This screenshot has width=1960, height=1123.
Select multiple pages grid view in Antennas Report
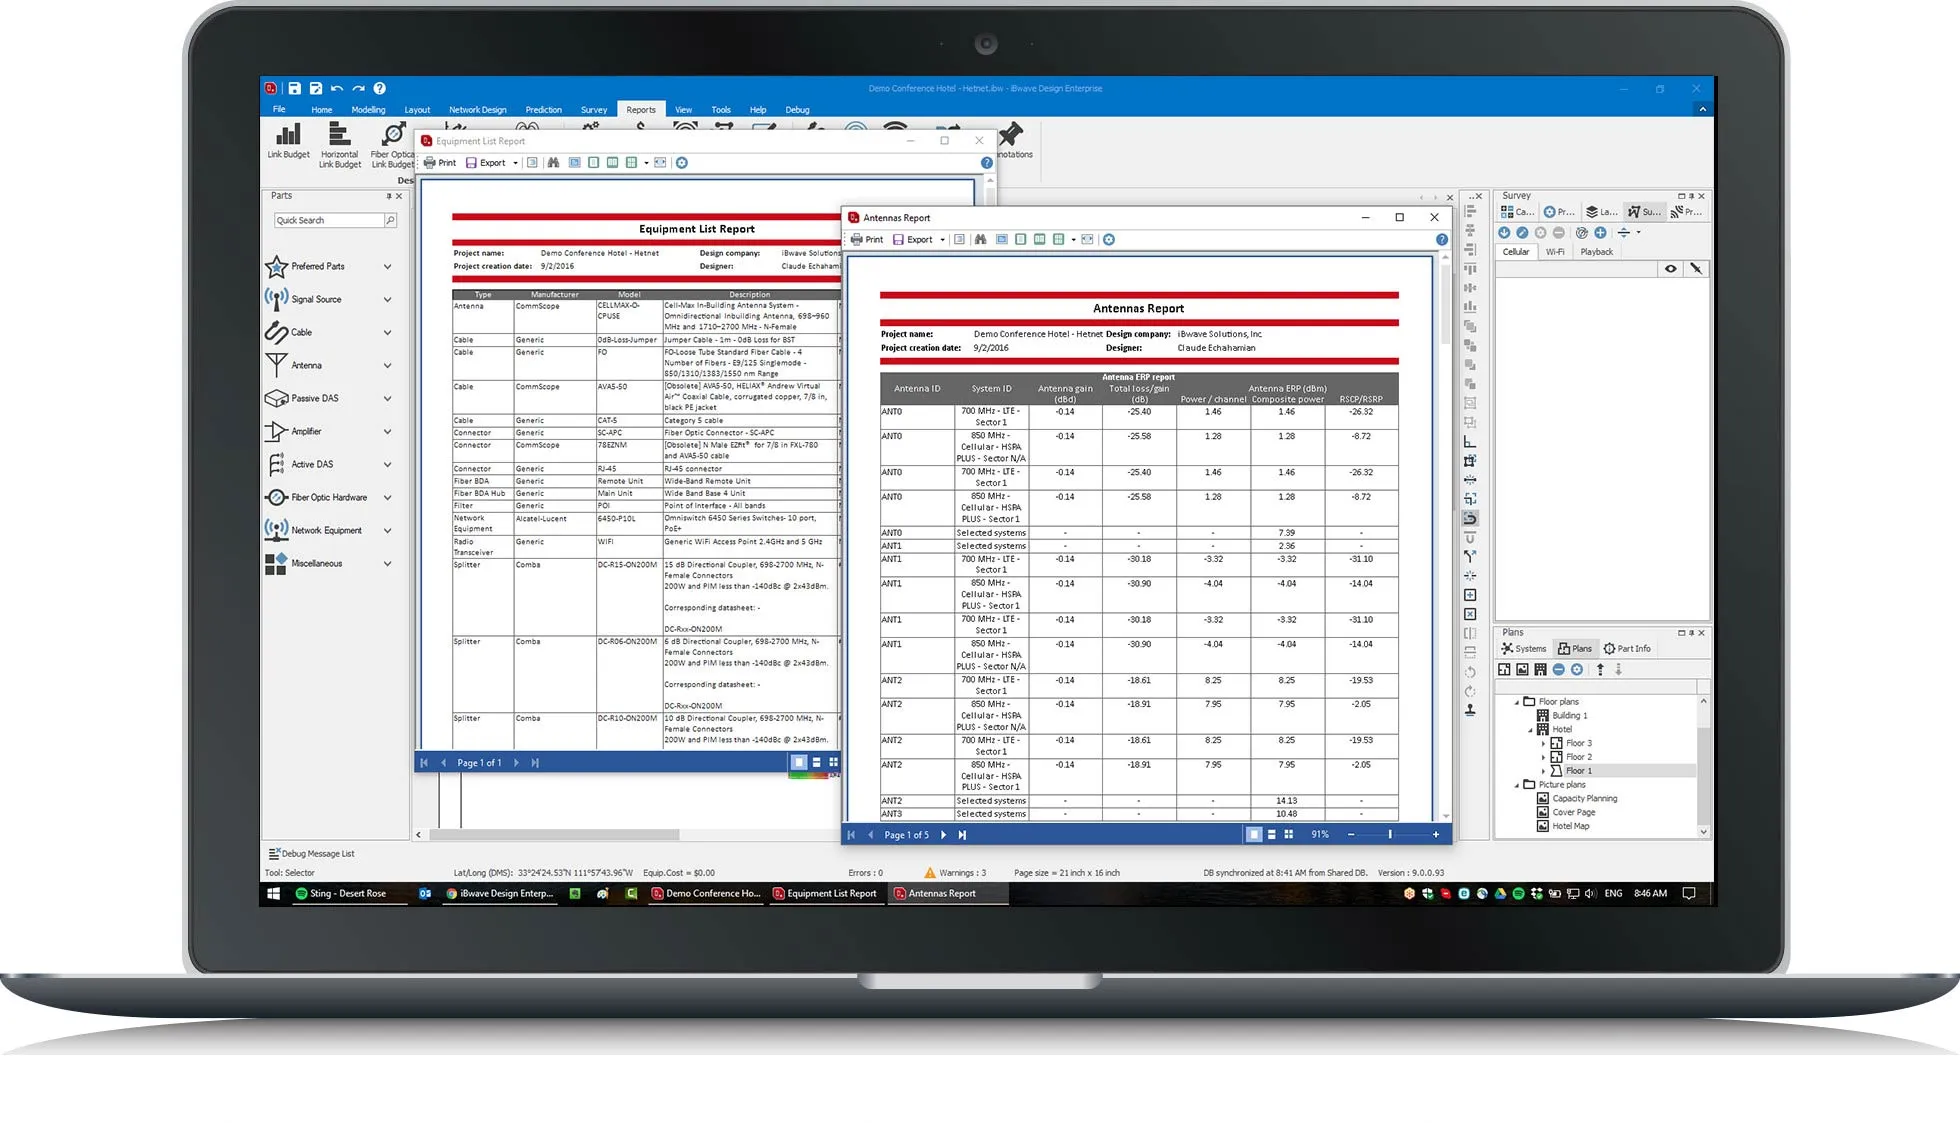1058,240
